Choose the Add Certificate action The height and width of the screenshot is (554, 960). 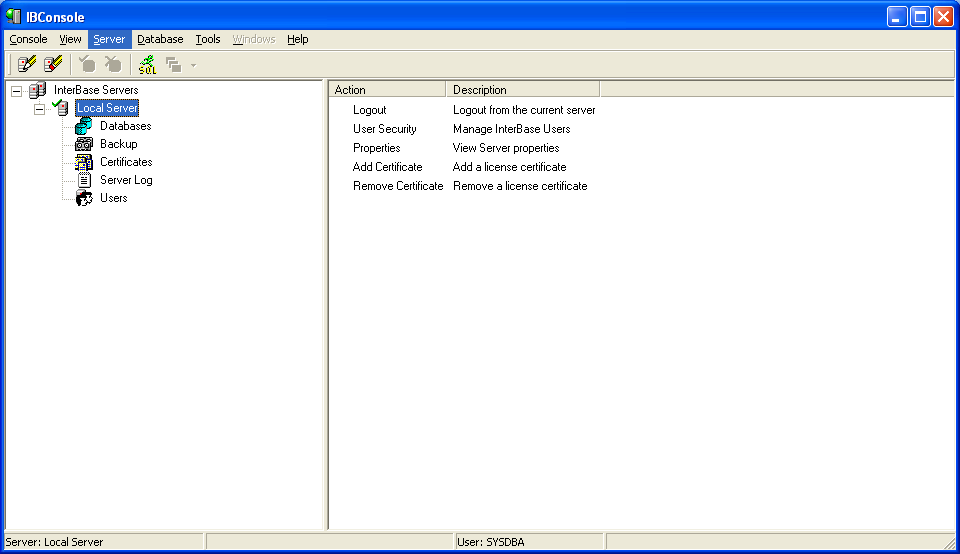click(x=388, y=167)
